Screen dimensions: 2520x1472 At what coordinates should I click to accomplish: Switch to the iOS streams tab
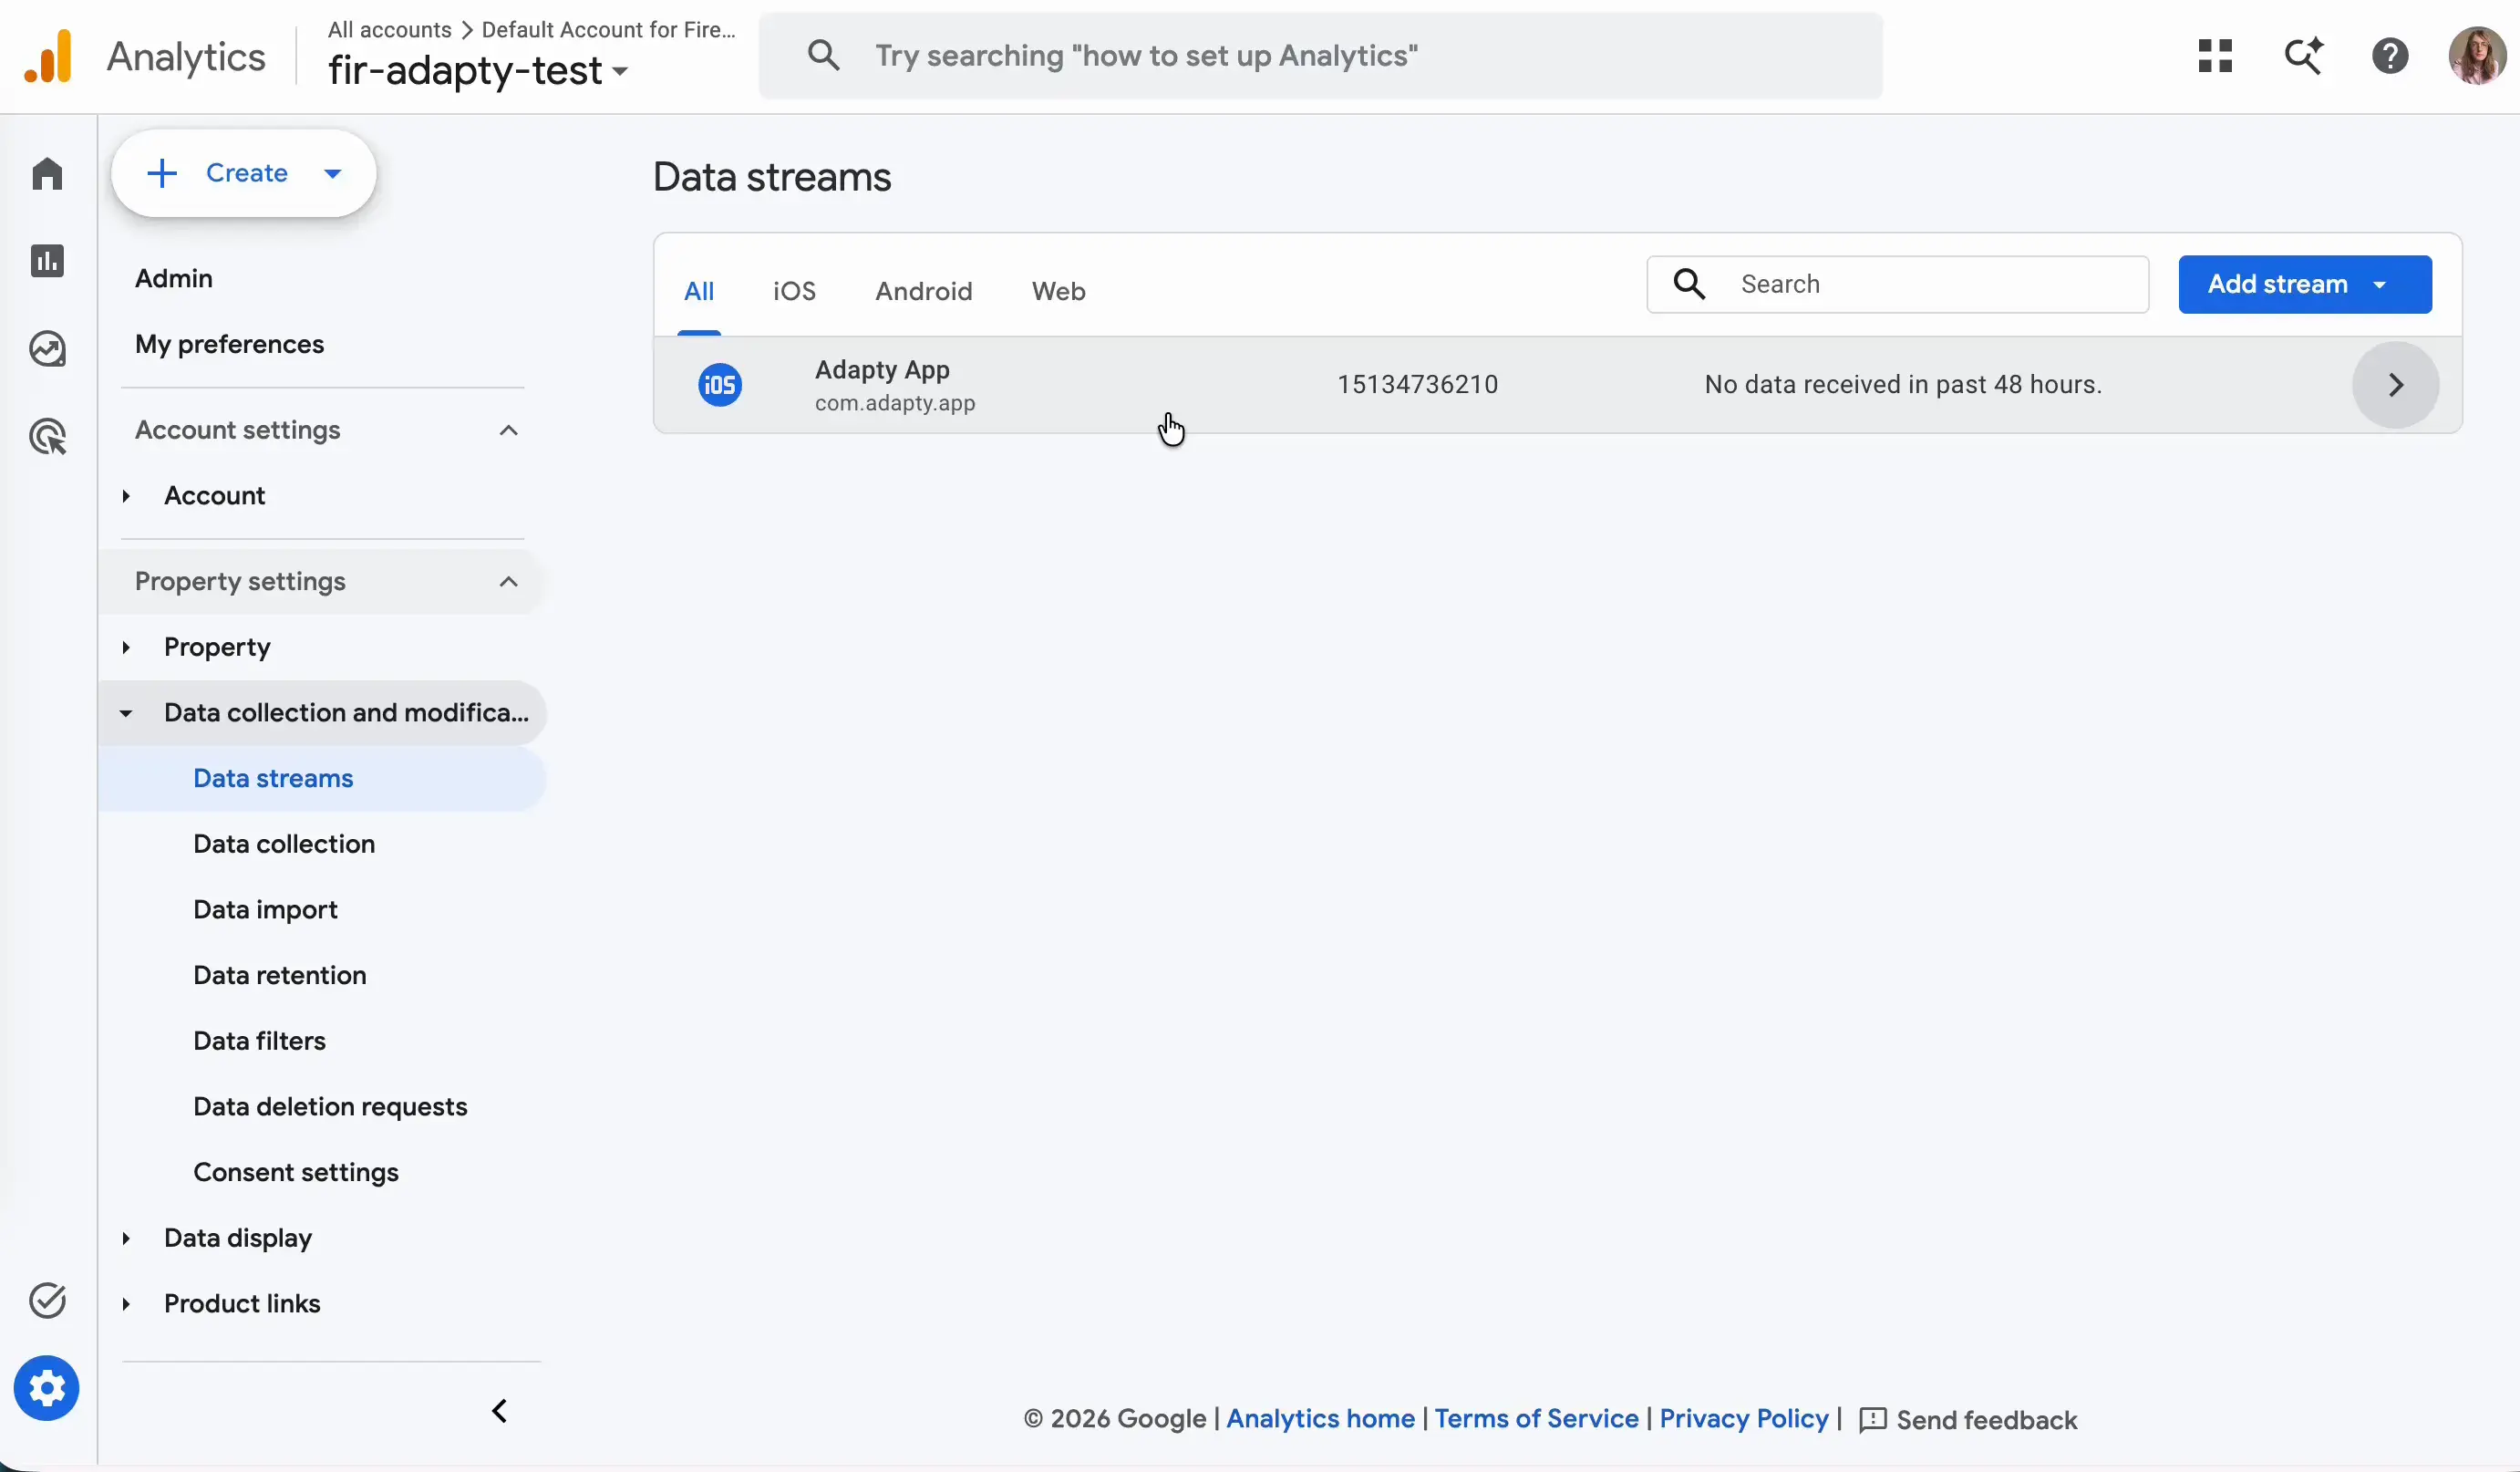[x=794, y=291]
